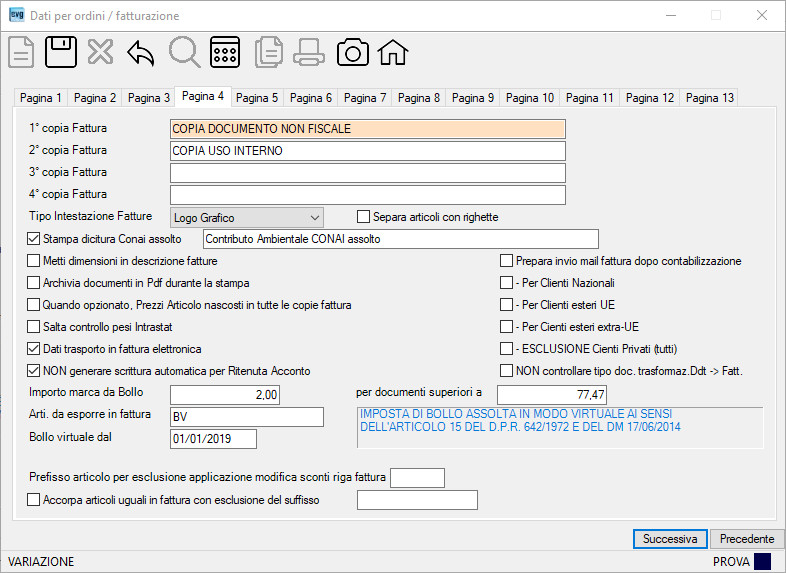Enable Archivia documenti in Pdf durante la stampa

click(x=33, y=283)
